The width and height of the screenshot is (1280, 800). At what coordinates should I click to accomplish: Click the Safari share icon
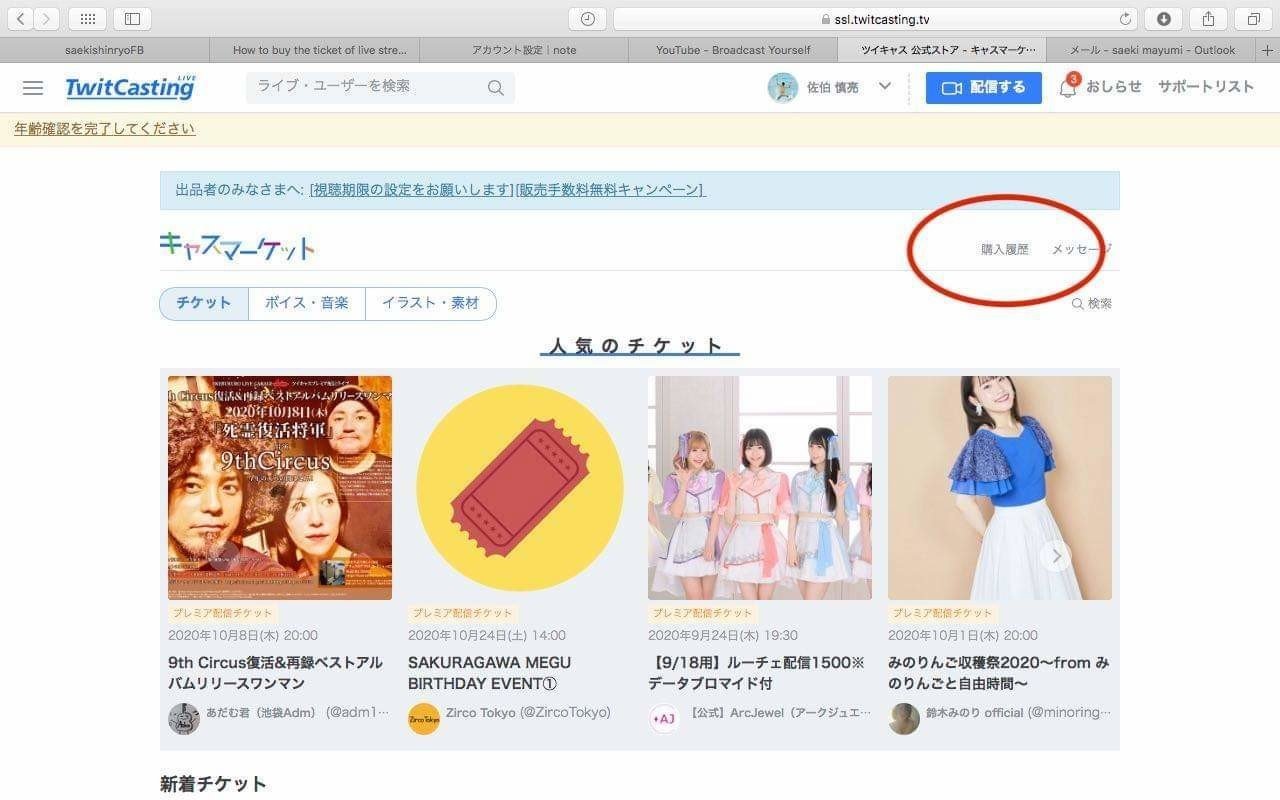click(1209, 19)
